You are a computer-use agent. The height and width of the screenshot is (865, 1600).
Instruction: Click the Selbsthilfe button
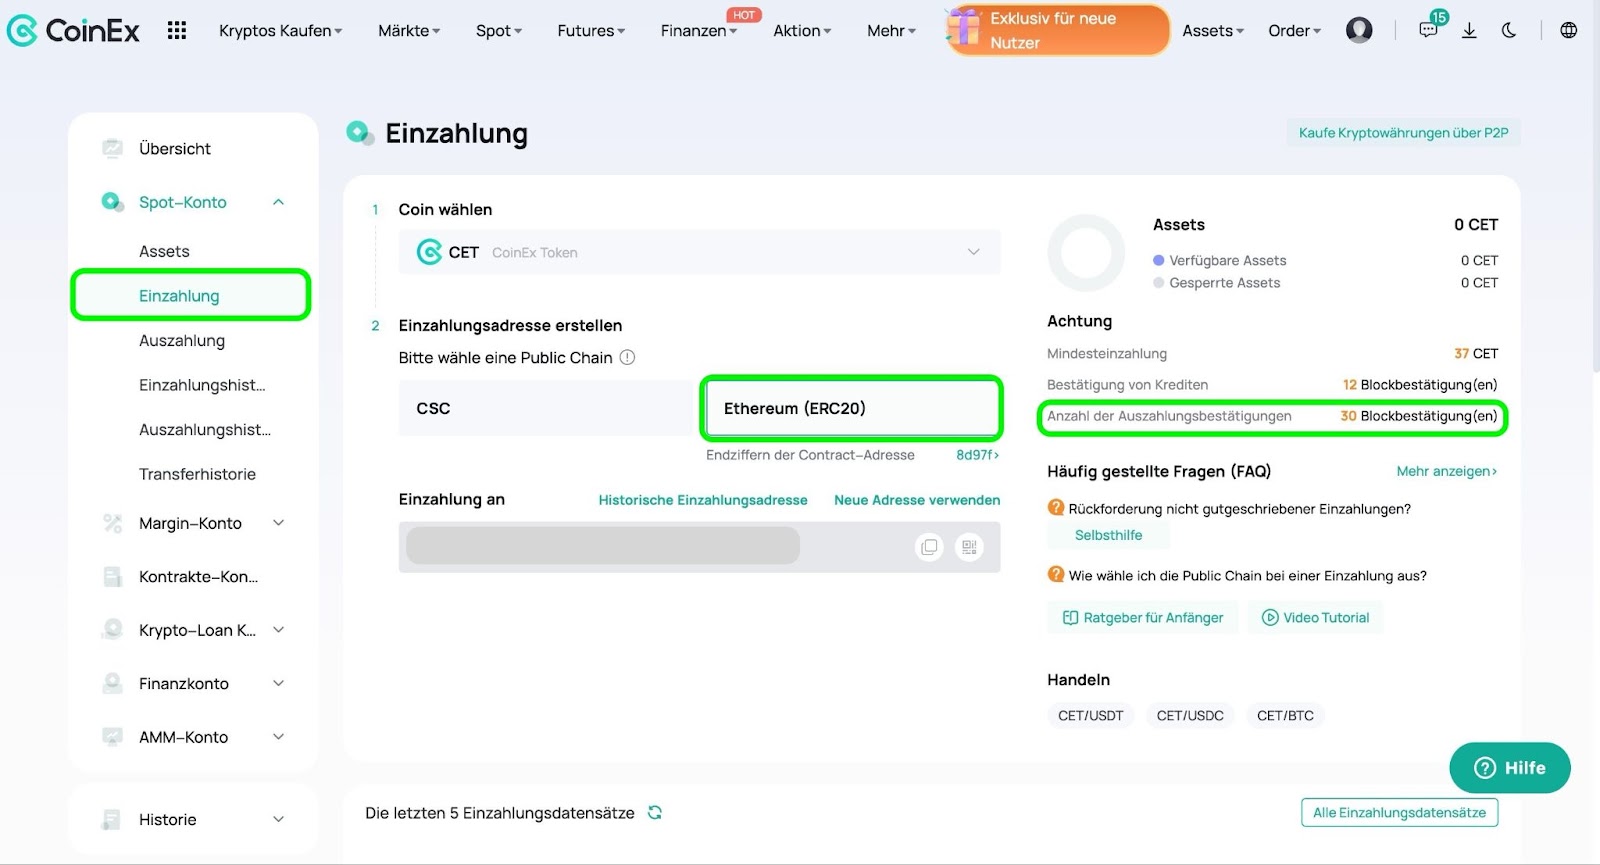(x=1108, y=535)
